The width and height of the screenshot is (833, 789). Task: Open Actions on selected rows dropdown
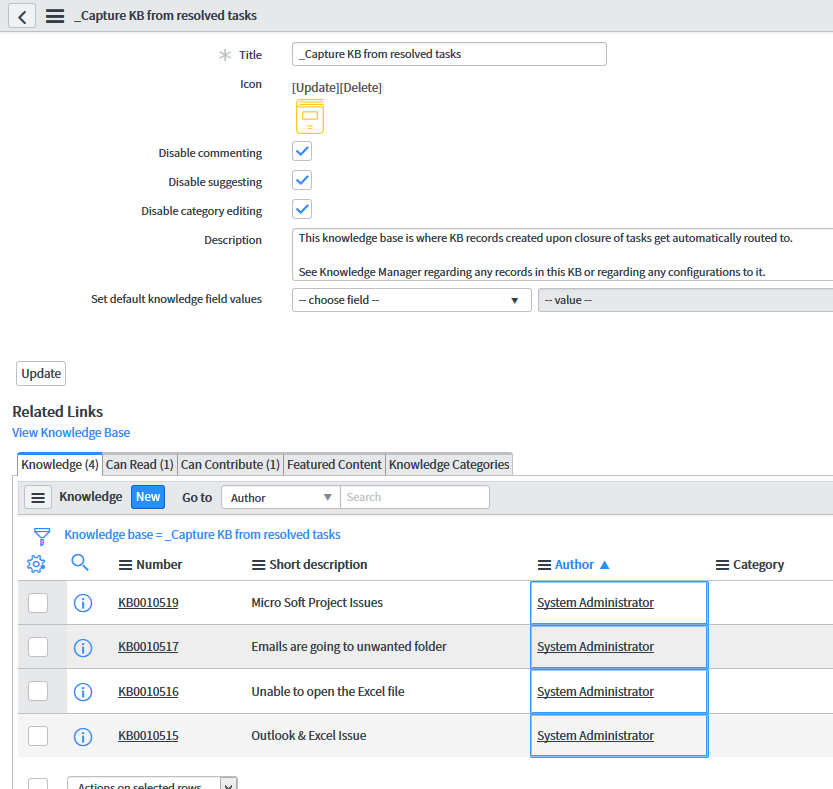click(151, 785)
